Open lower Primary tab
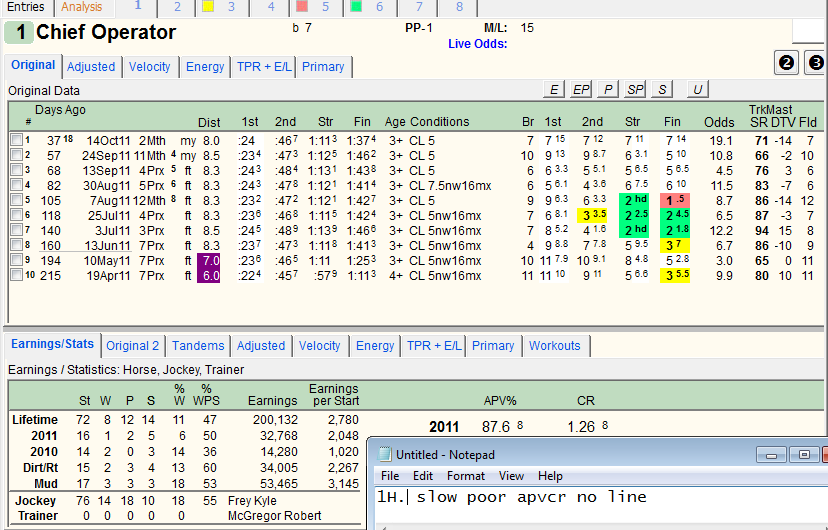The width and height of the screenshot is (828, 530). coord(493,346)
